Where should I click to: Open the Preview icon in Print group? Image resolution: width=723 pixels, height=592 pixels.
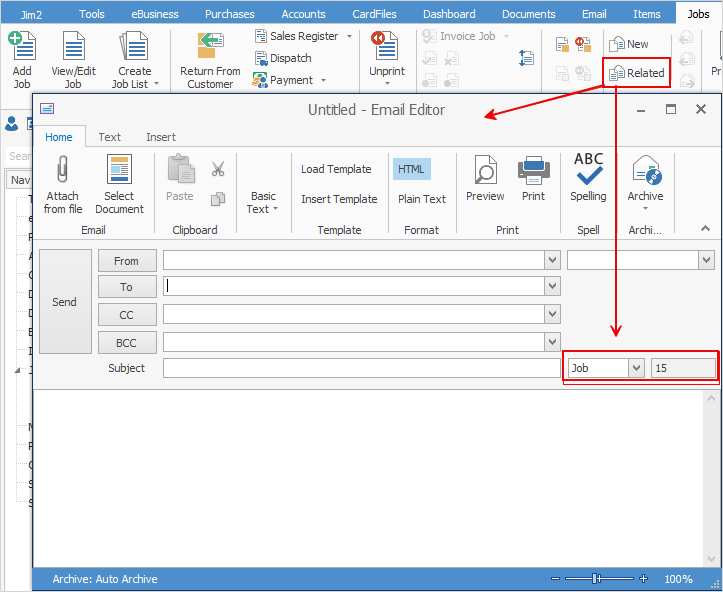[485, 169]
